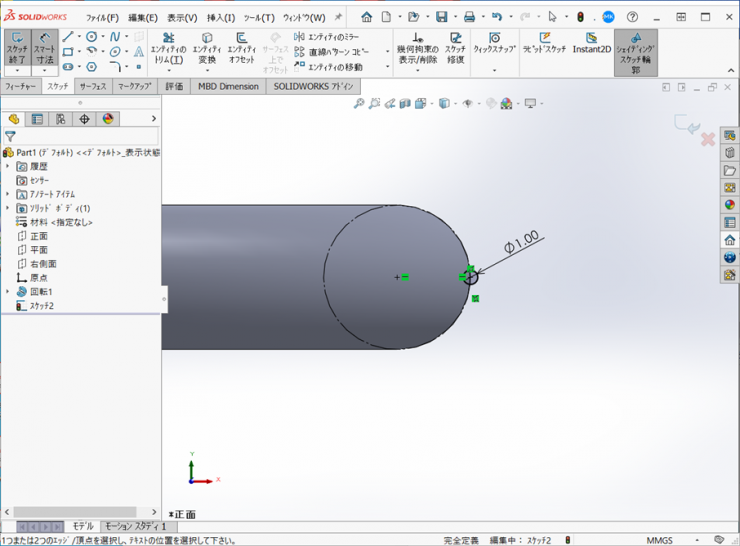Select the スマート寸法 (Smart Dimension) tool
This screenshot has width=740, height=546.
[44, 48]
